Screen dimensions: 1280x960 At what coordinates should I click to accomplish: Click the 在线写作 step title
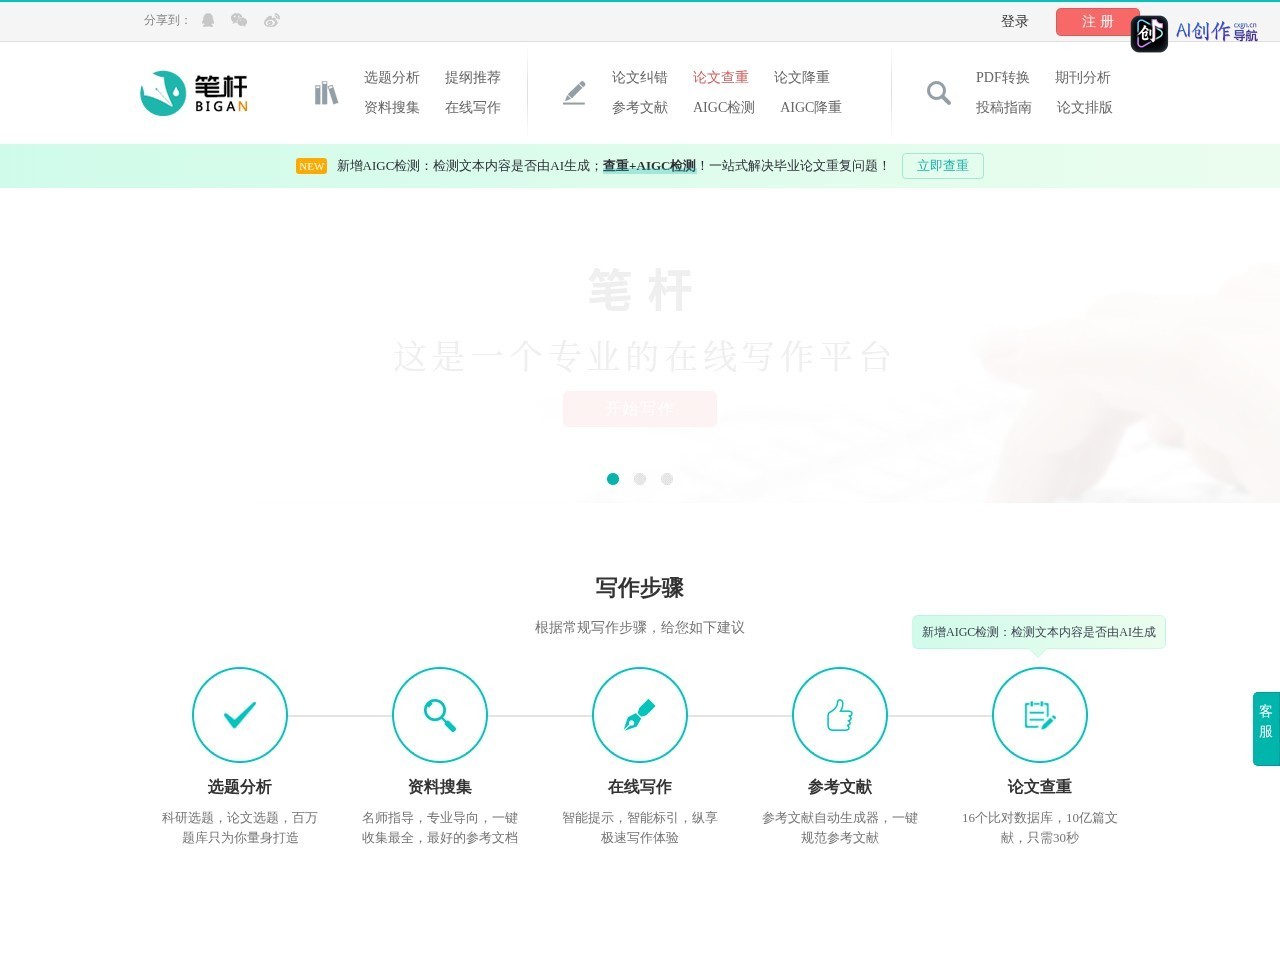pos(640,787)
